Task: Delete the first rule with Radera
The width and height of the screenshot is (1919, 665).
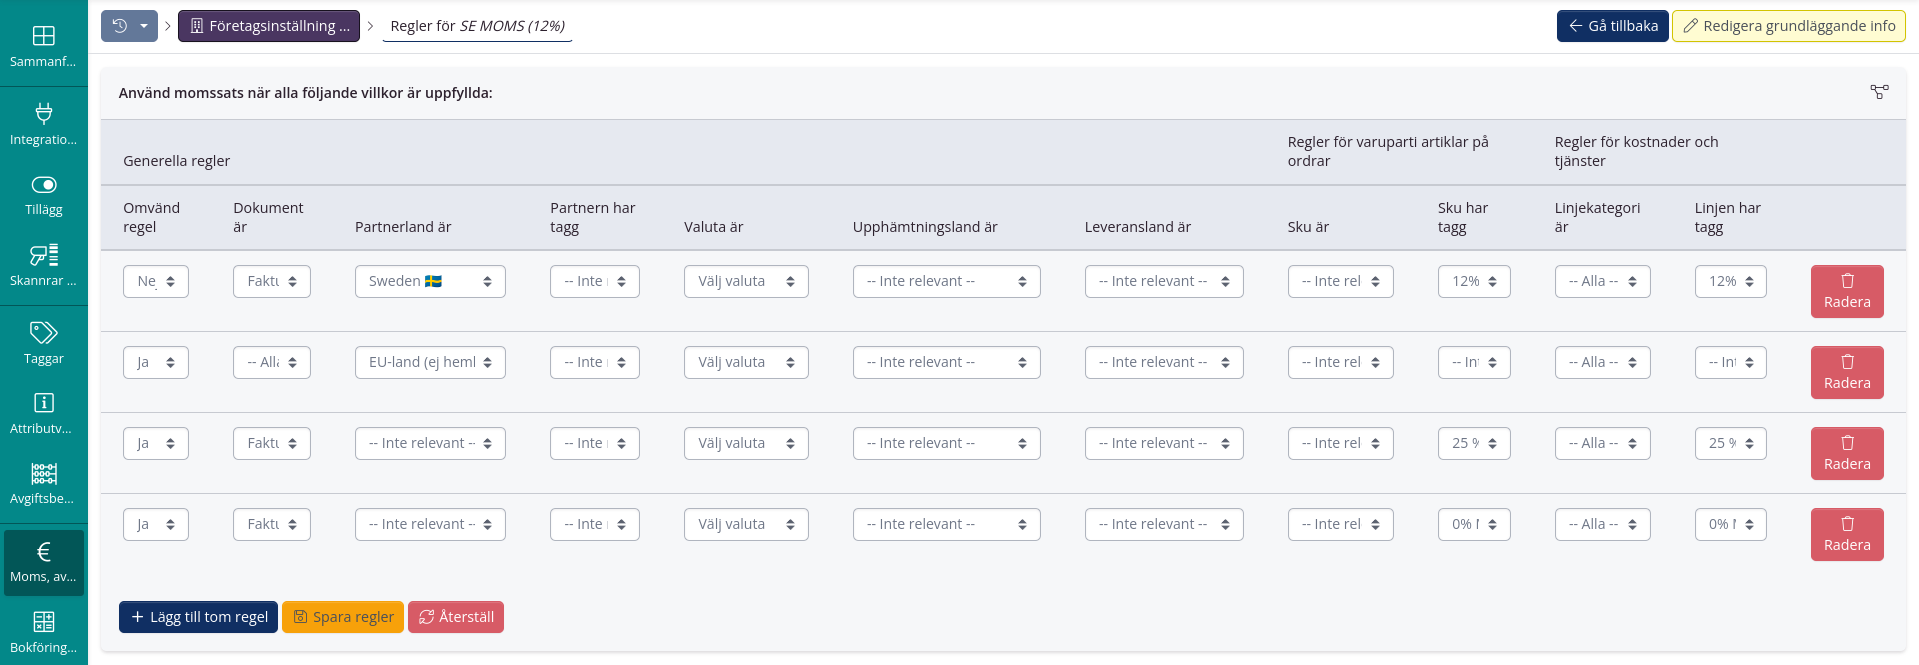Action: (1846, 292)
